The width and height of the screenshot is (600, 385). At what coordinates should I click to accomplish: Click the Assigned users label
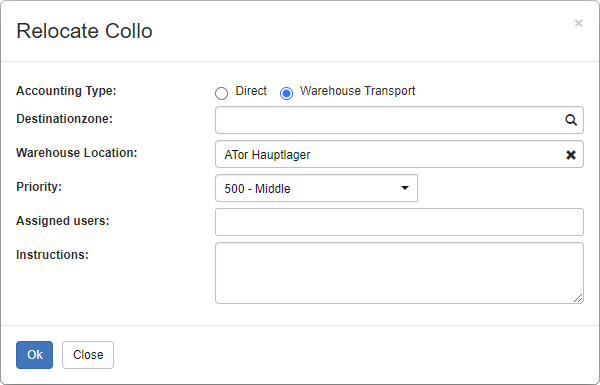point(63,221)
